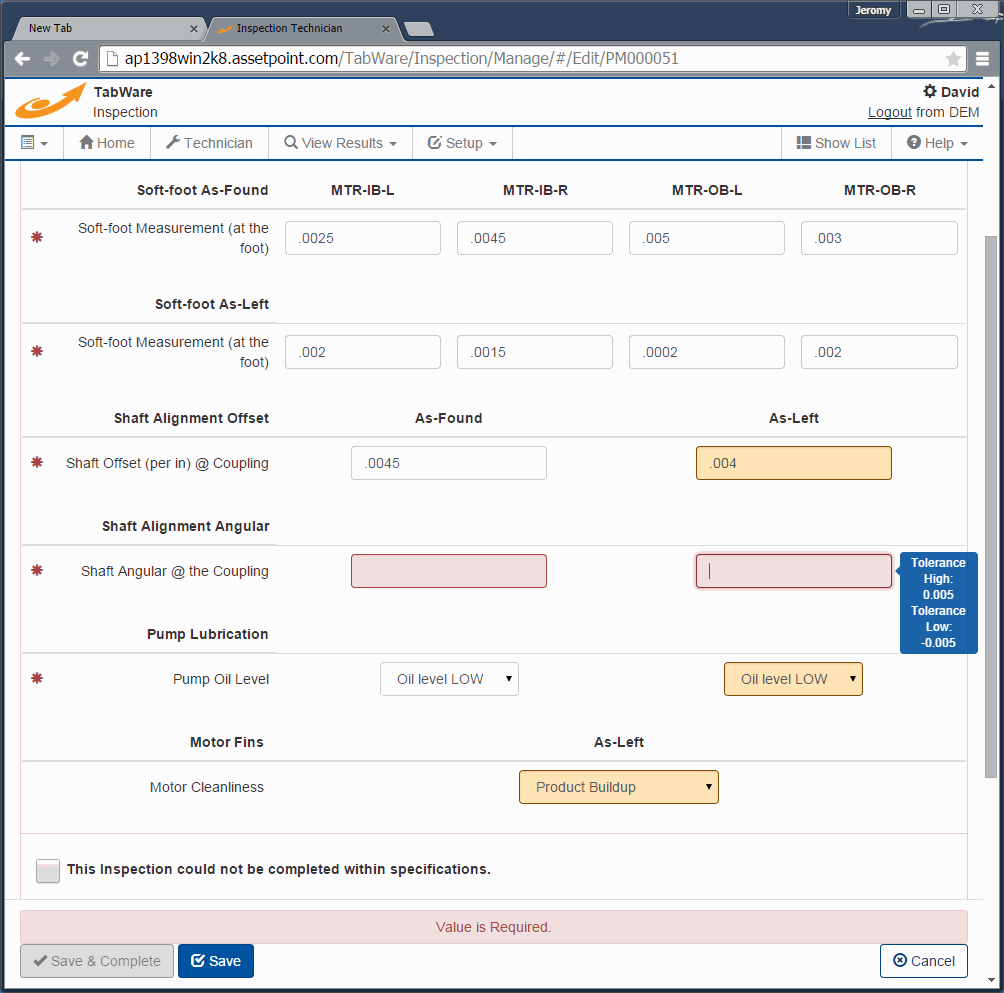The height and width of the screenshot is (993, 1004).
Task: Click the gear icon next to David
Action: coord(930,91)
